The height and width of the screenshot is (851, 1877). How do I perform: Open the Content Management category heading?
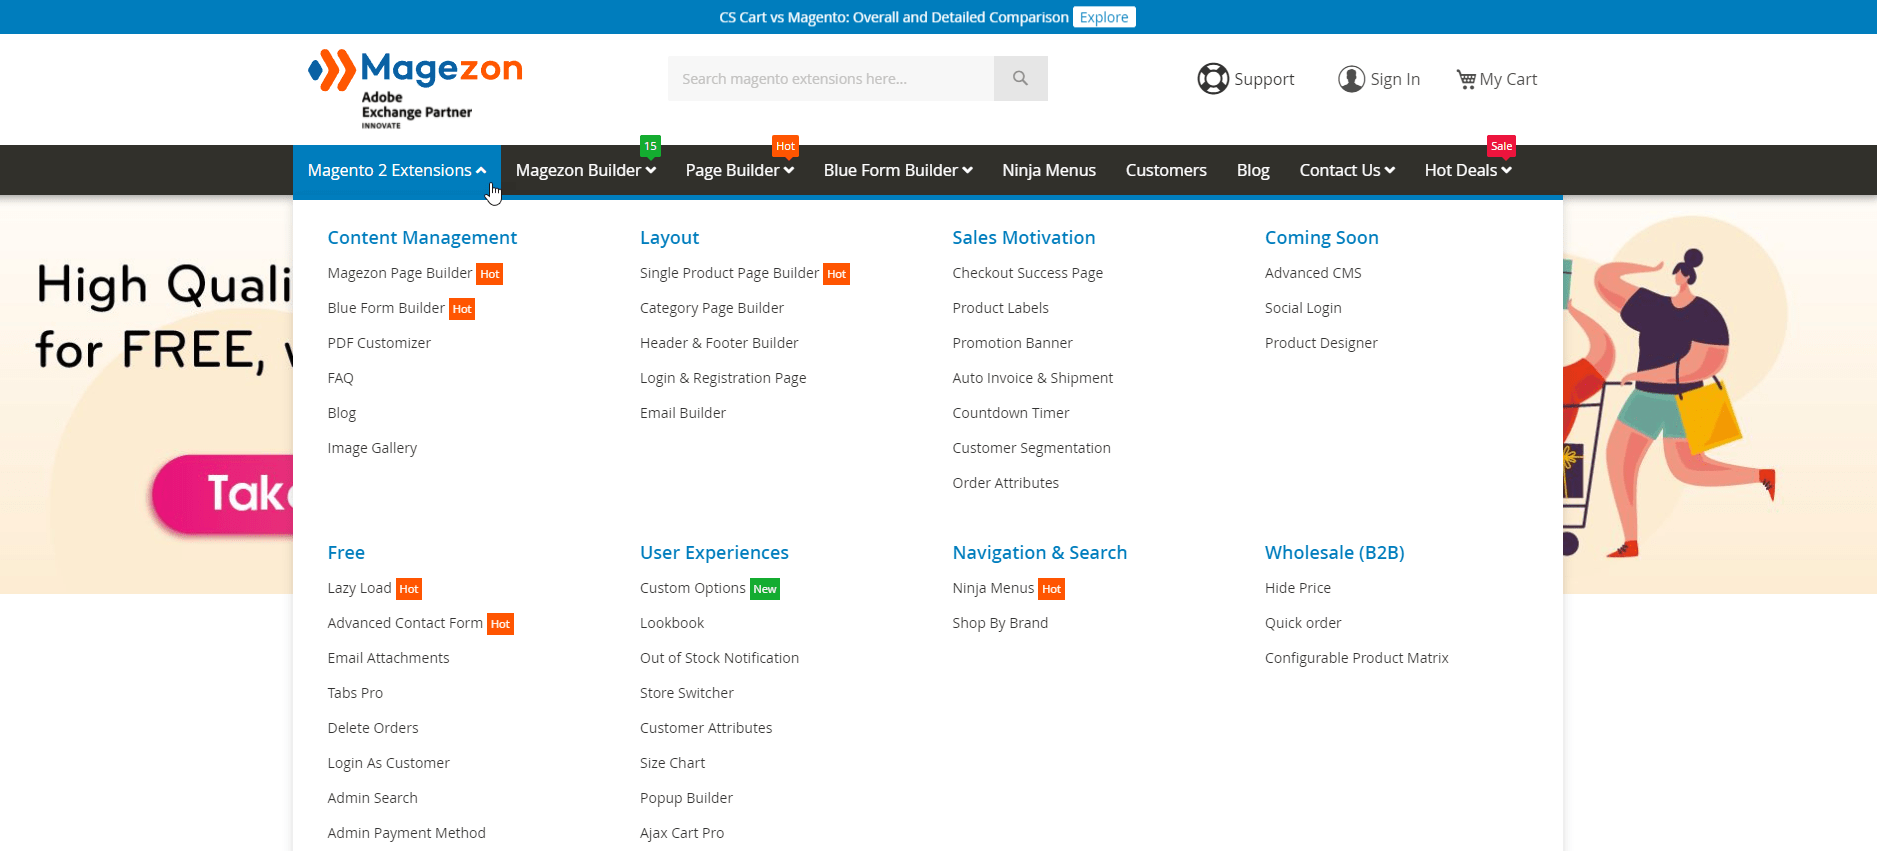click(x=422, y=237)
